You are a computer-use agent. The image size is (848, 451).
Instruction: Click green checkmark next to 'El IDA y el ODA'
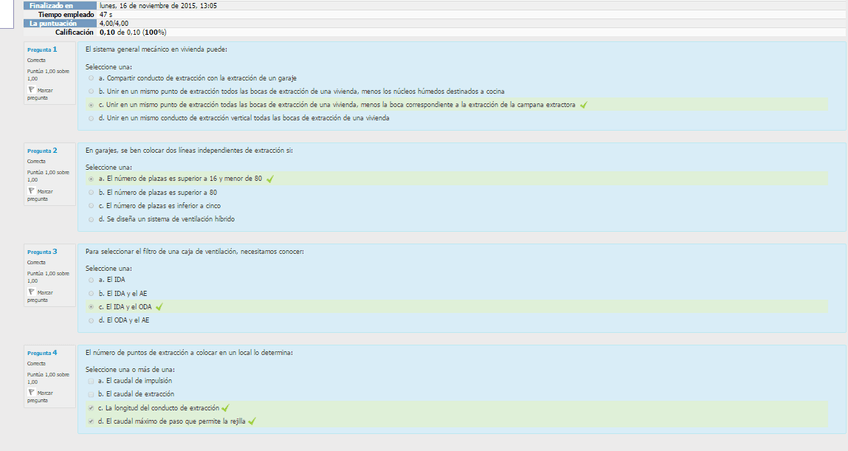point(159,306)
